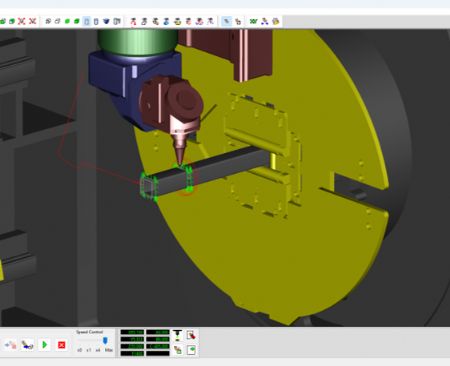Click the gray document panel toolbar icon
The height and width of the screenshot is (366, 450).
117,21
